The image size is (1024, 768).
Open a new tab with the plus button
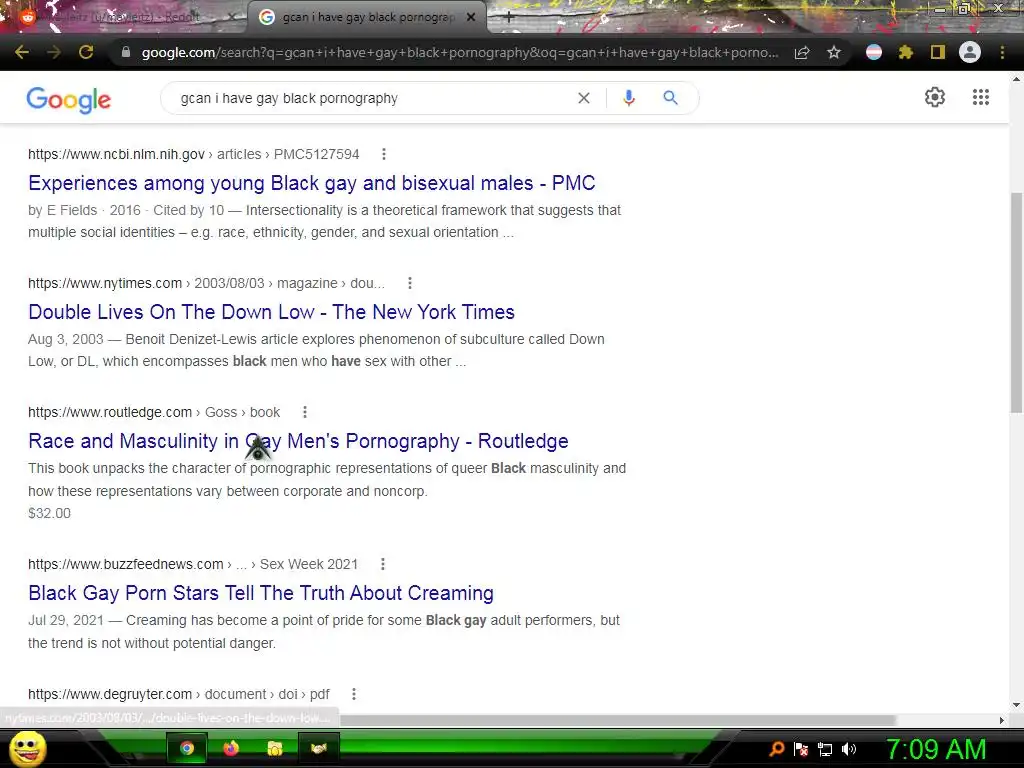pyautogui.click(x=509, y=18)
